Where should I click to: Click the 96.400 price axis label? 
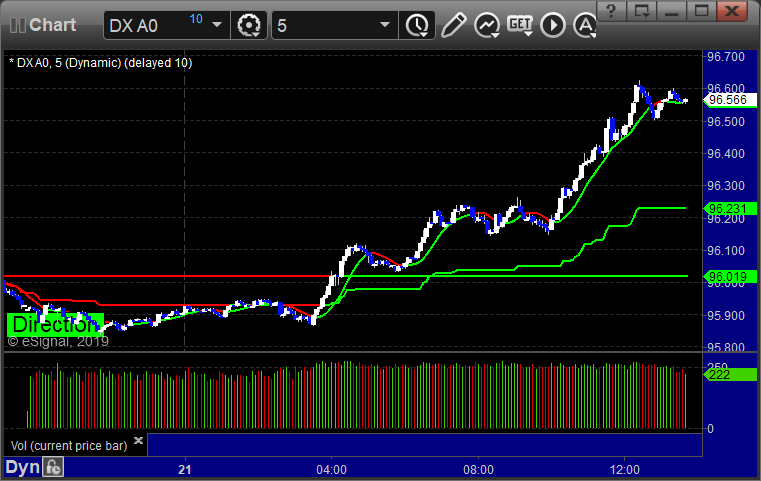tap(726, 154)
